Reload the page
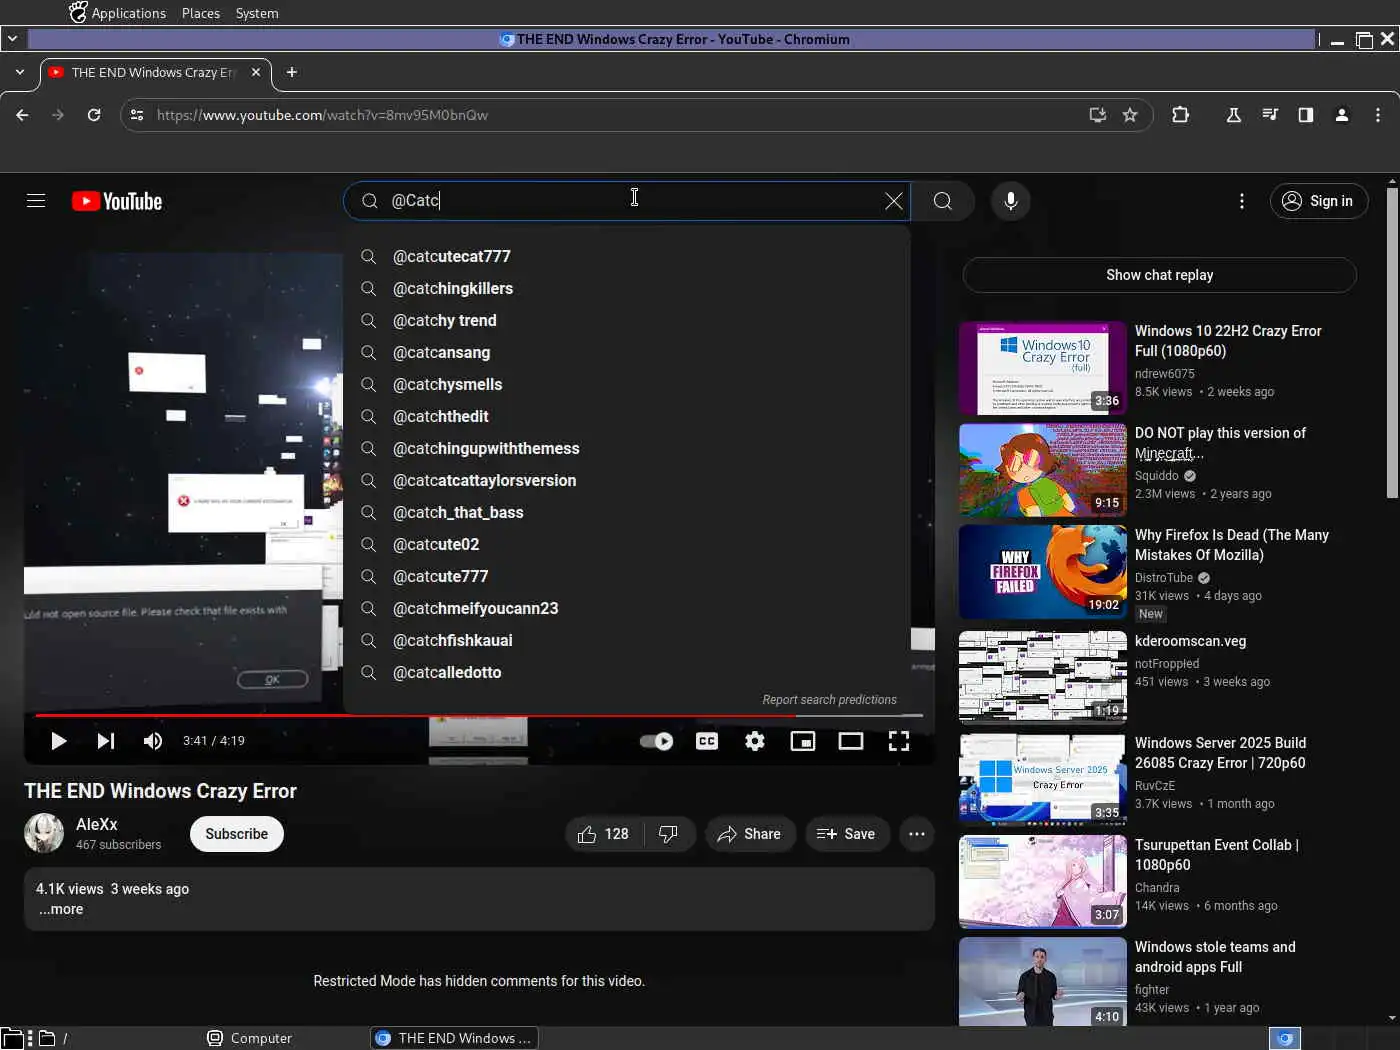The height and width of the screenshot is (1050, 1400). coord(94,115)
